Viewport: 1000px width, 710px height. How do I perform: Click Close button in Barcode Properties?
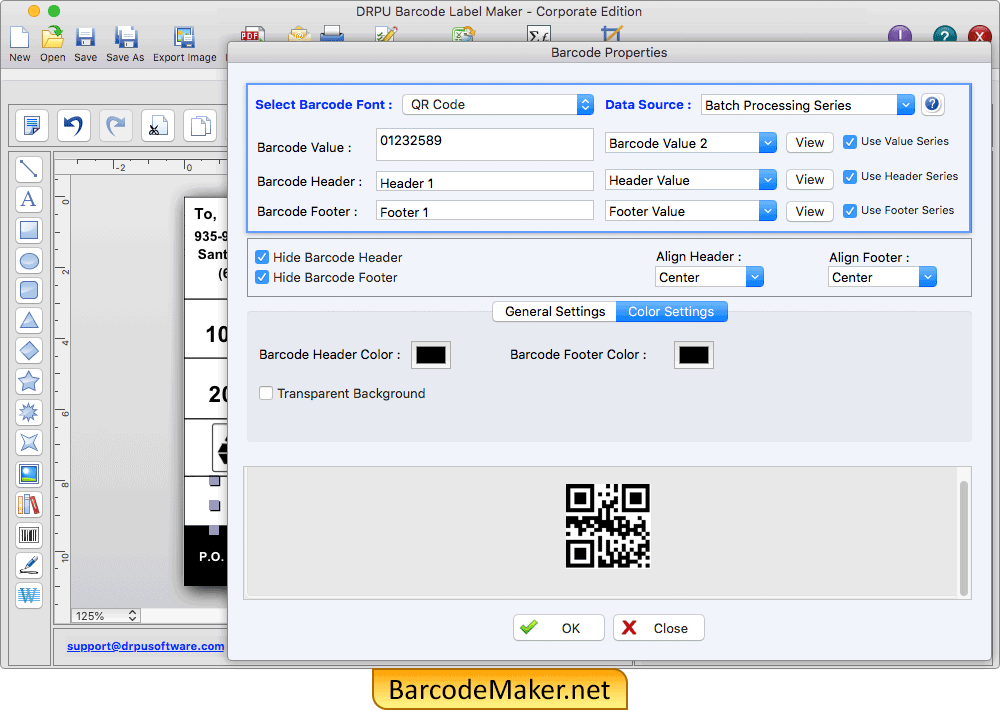coord(659,628)
